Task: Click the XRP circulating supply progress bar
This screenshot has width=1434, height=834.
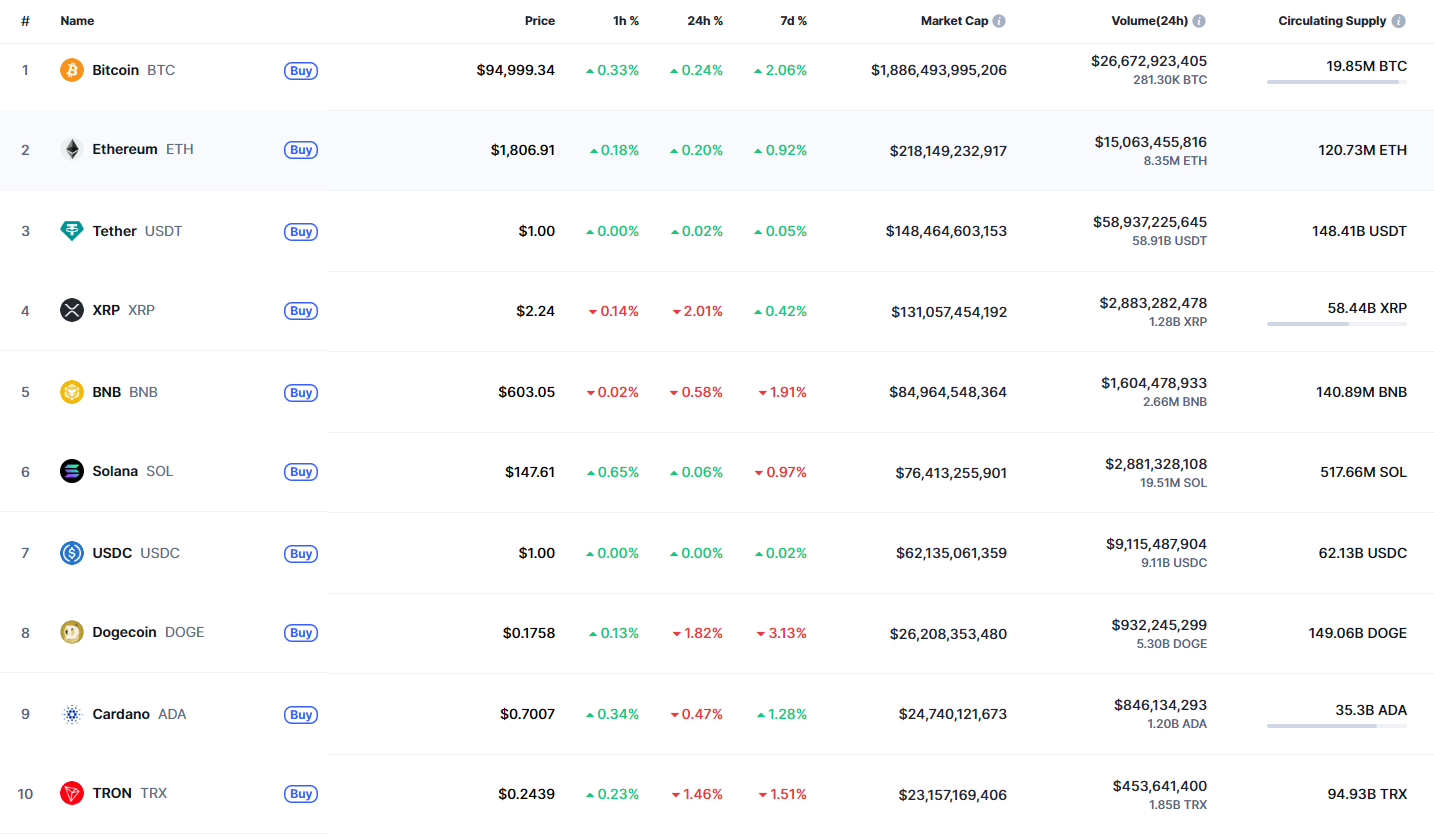Action: 1337,324
